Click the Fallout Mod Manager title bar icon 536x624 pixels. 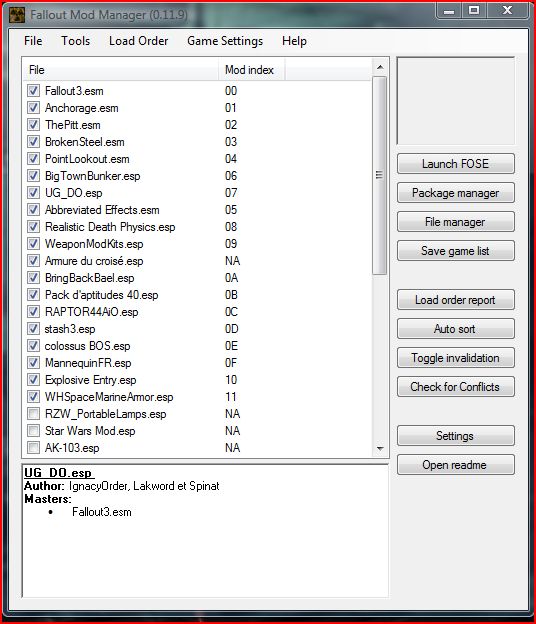(x=17, y=15)
